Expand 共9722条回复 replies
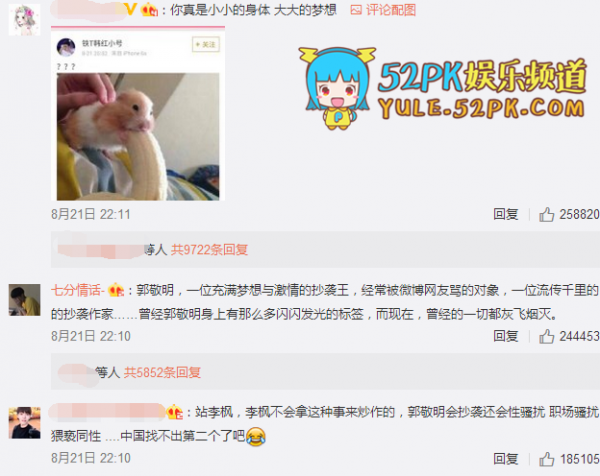 tap(209, 250)
